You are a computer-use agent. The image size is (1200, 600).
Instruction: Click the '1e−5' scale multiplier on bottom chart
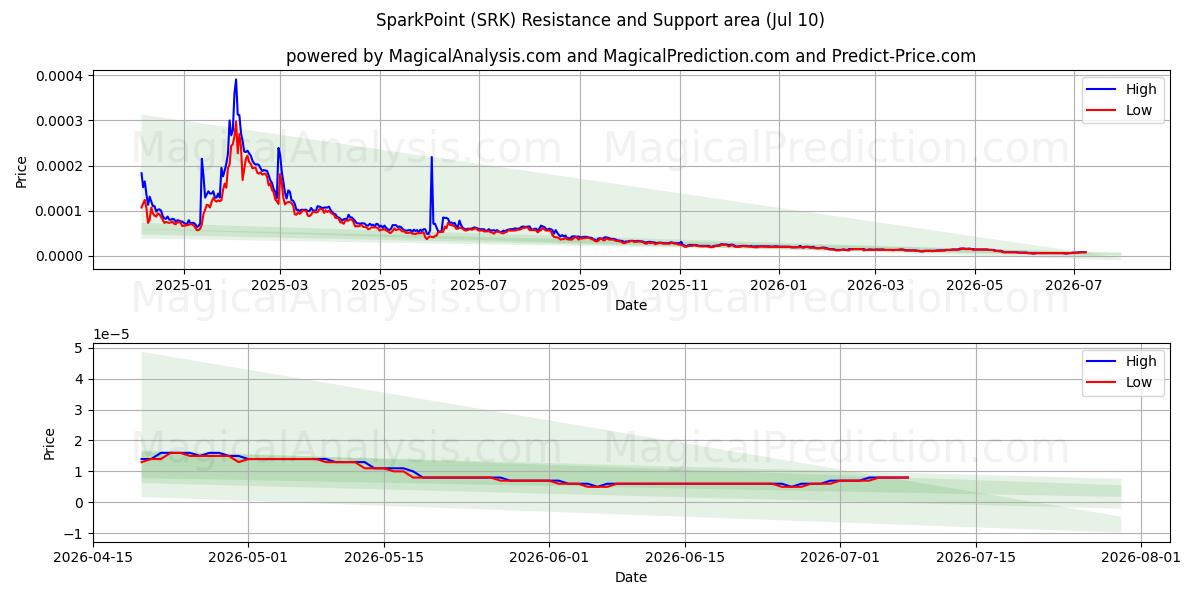pyautogui.click(x=111, y=334)
